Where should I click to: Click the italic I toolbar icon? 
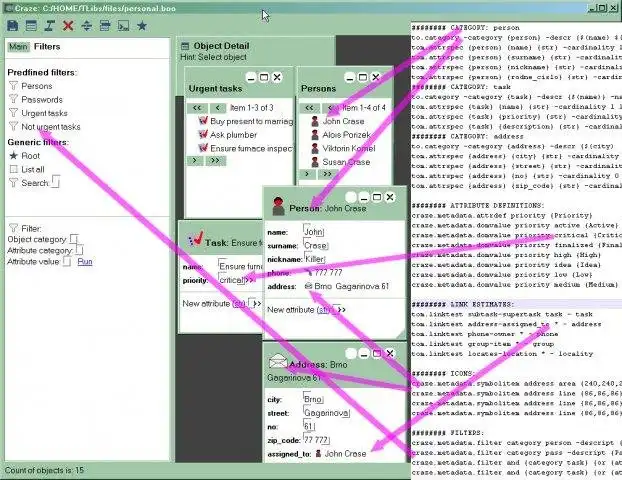click(49, 26)
